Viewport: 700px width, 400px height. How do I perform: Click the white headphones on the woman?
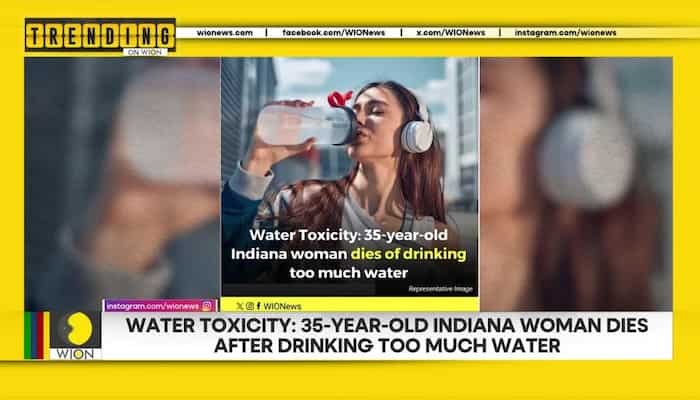[x=416, y=130]
